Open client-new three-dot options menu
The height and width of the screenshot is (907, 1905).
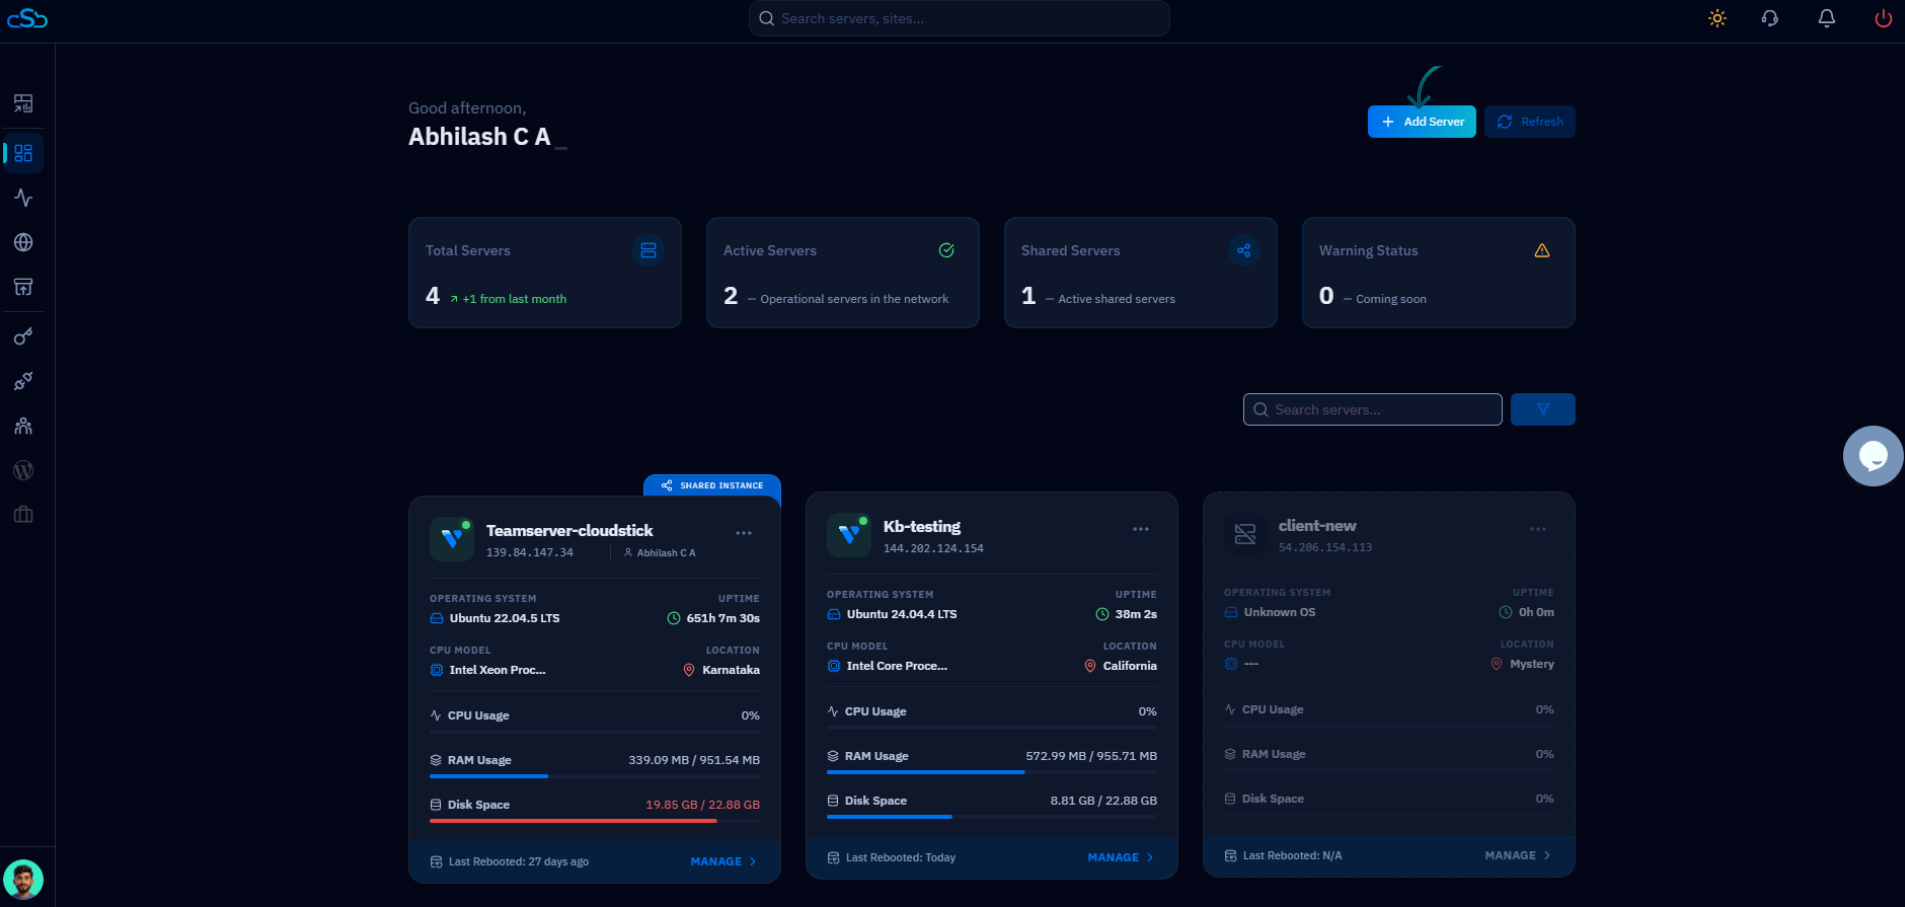click(1537, 529)
